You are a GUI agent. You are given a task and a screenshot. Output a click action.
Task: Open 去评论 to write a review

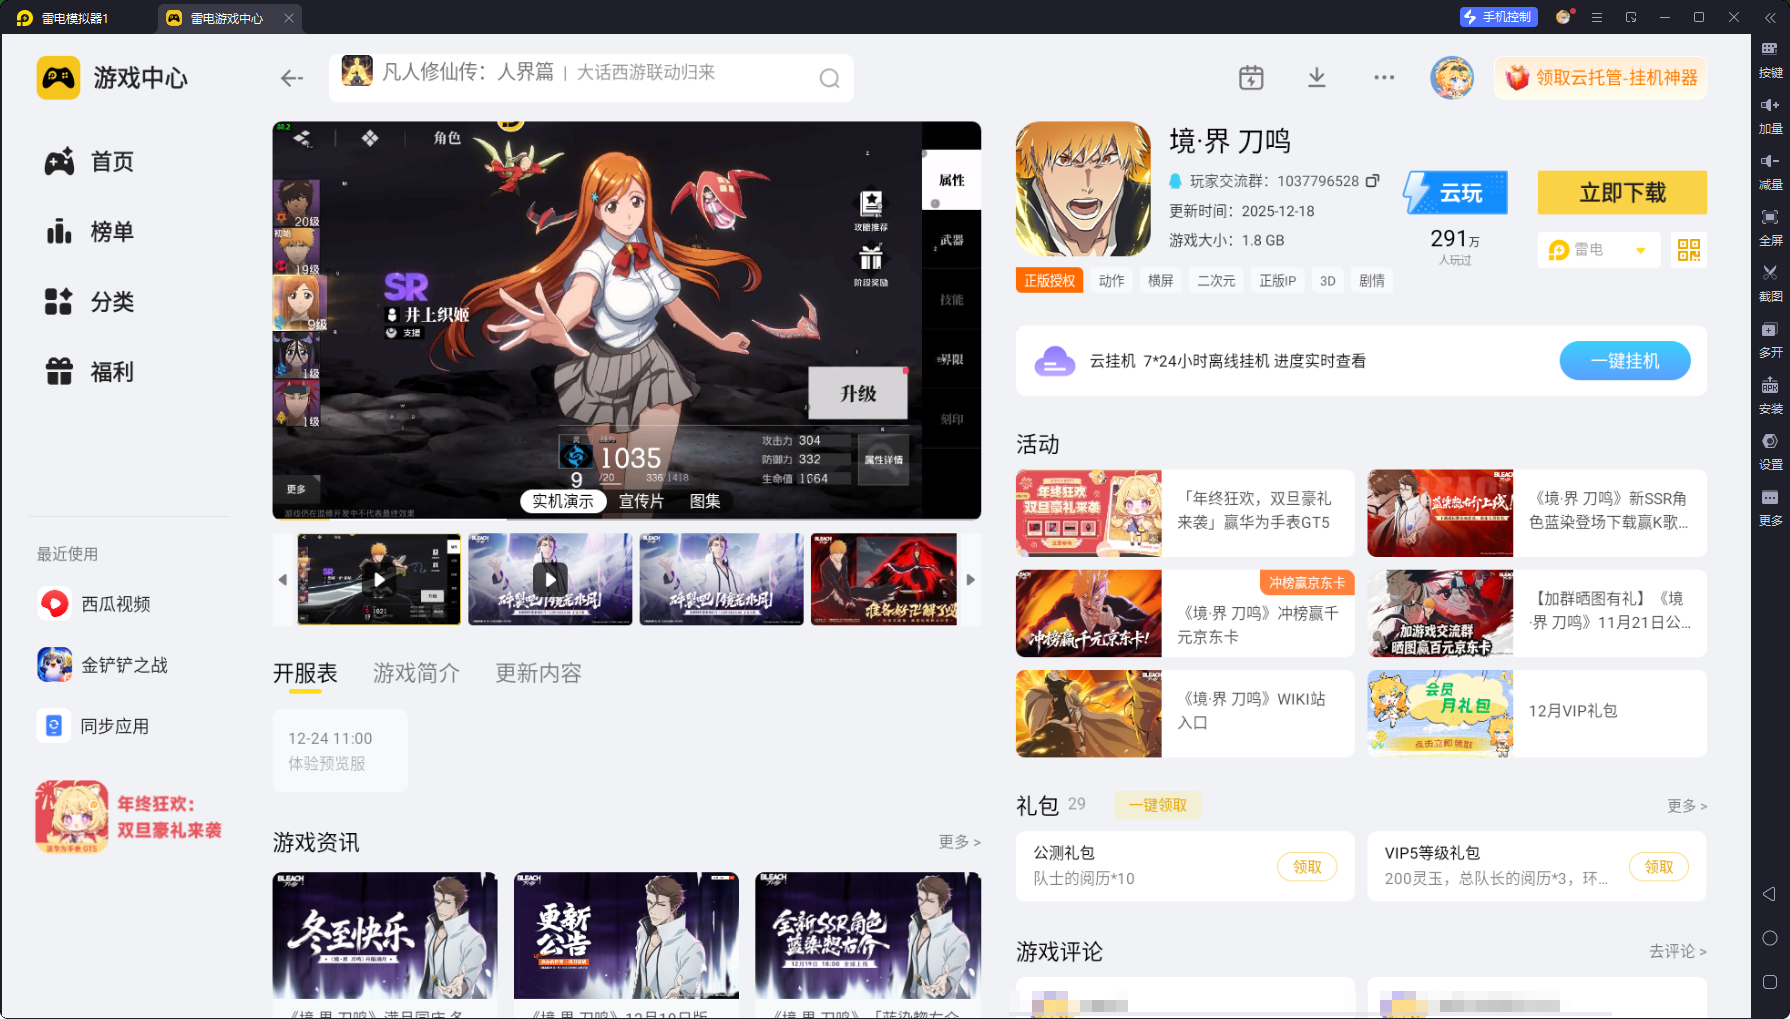pyautogui.click(x=1678, y=951)
